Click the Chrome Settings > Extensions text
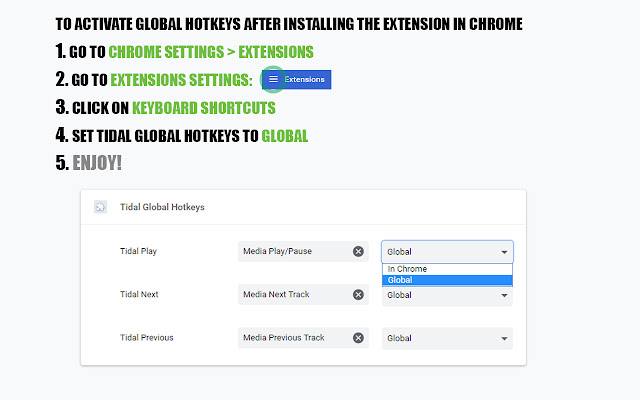 [211, 52]
